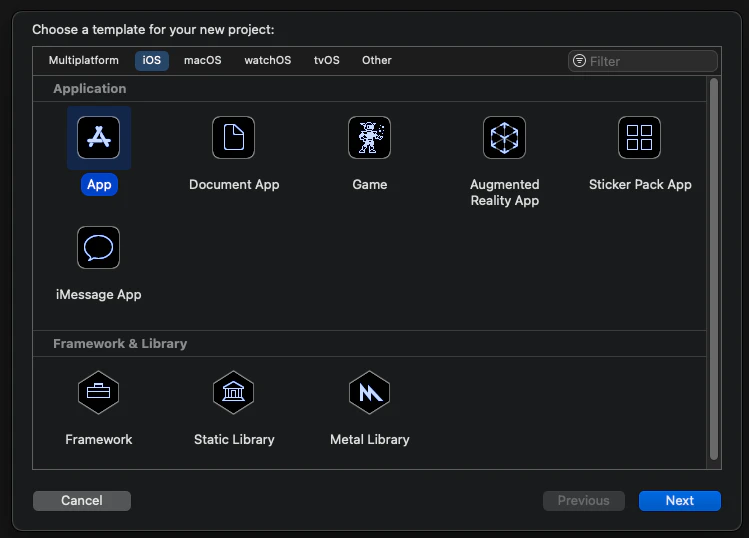Open the Other templates tab

pyautogui.click(x=376, y=60)
